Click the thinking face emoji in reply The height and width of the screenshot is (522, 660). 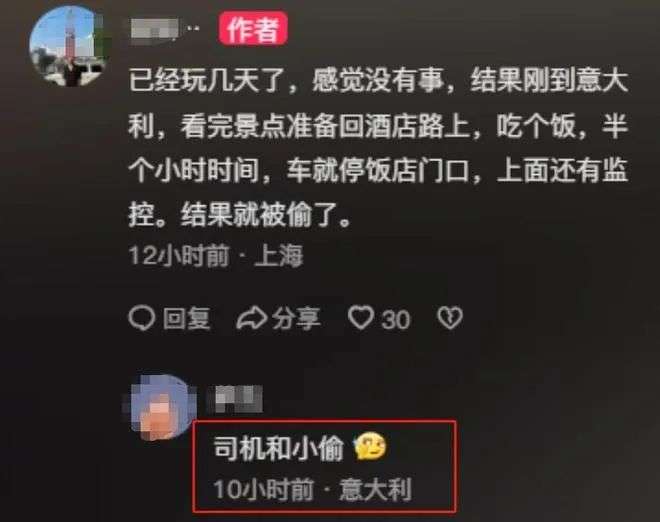click(x=370, y=447)
